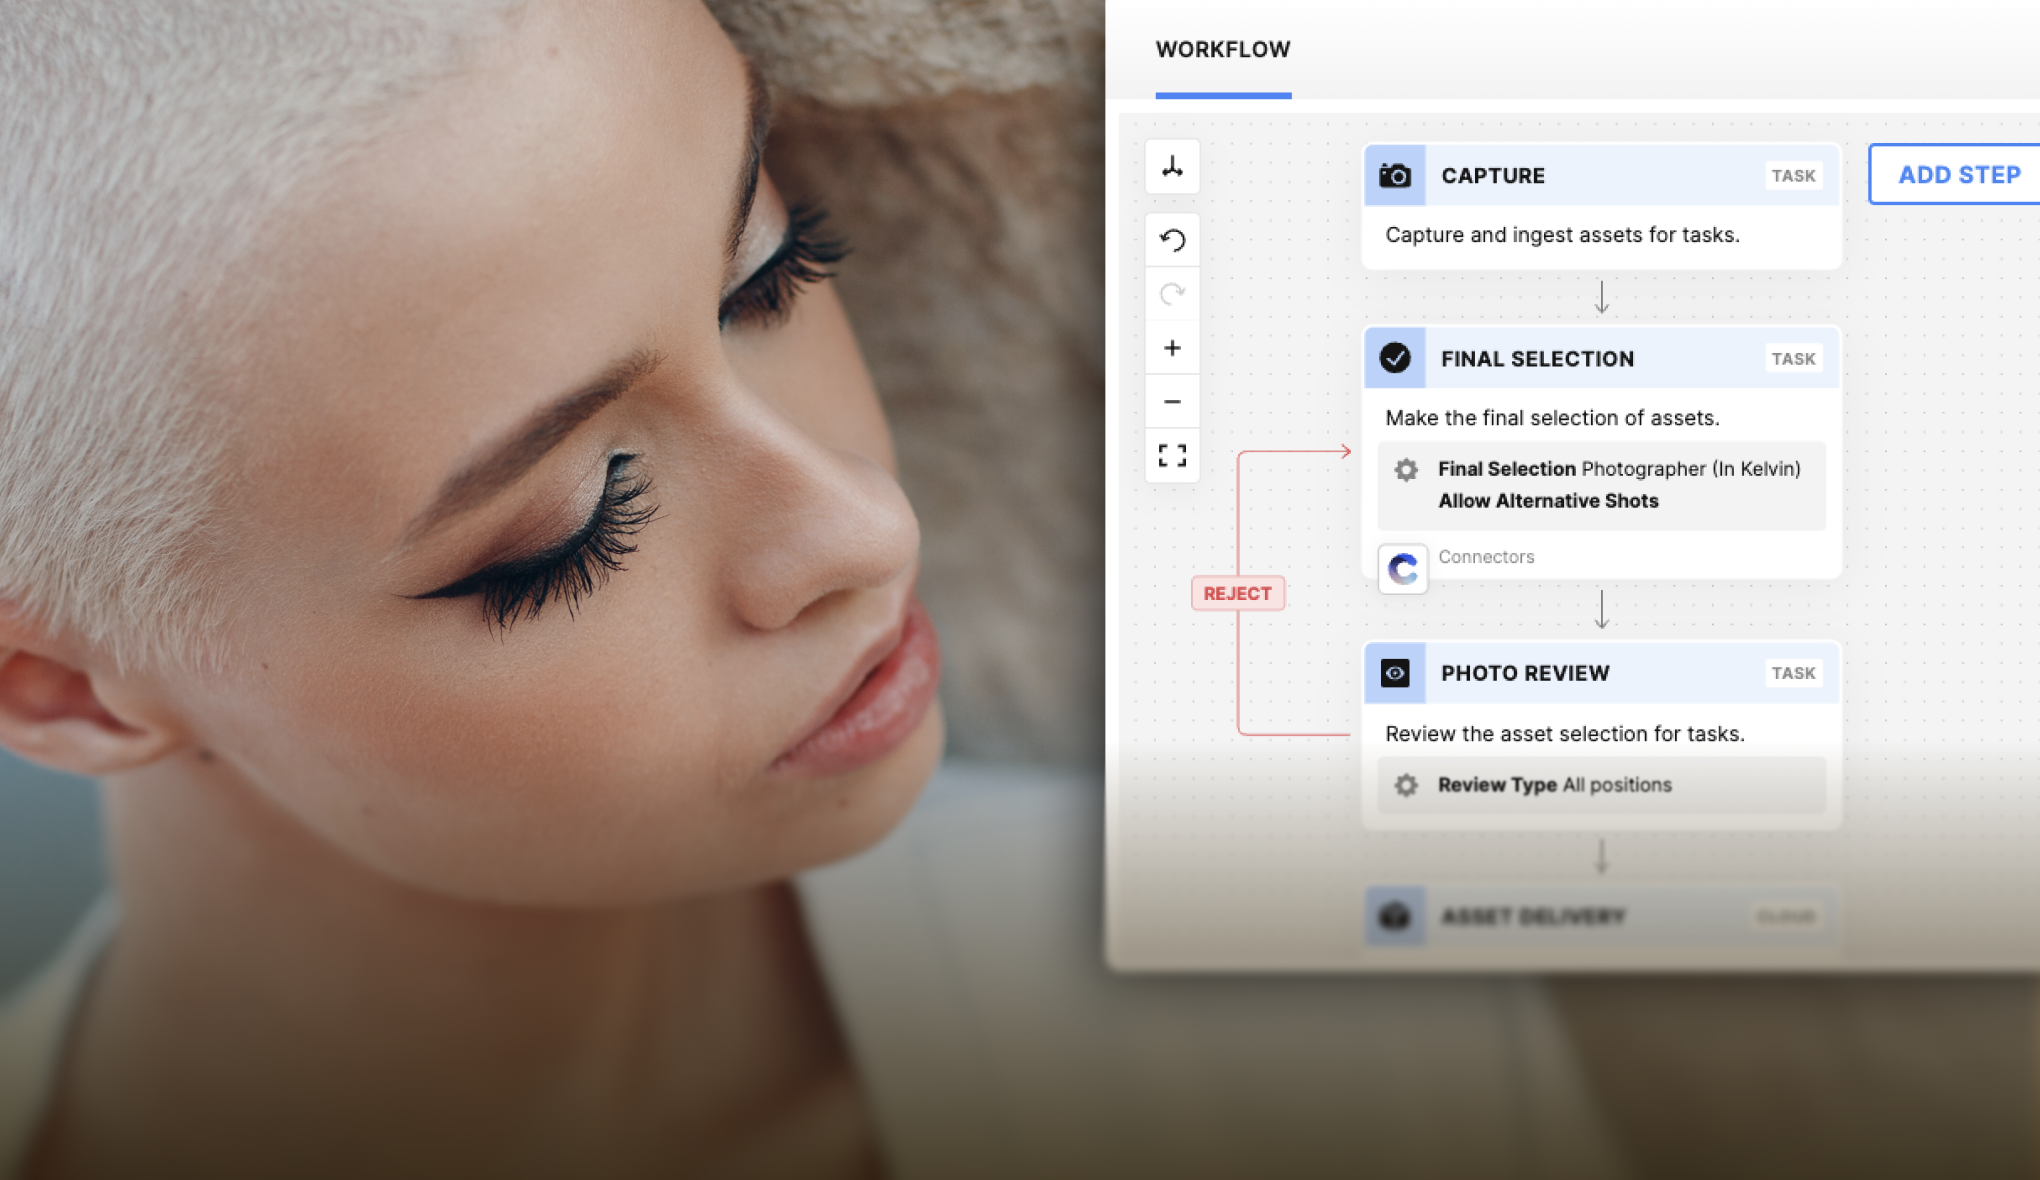
Task: Fit workflow to screen icon
Action: pos(1172,456)
